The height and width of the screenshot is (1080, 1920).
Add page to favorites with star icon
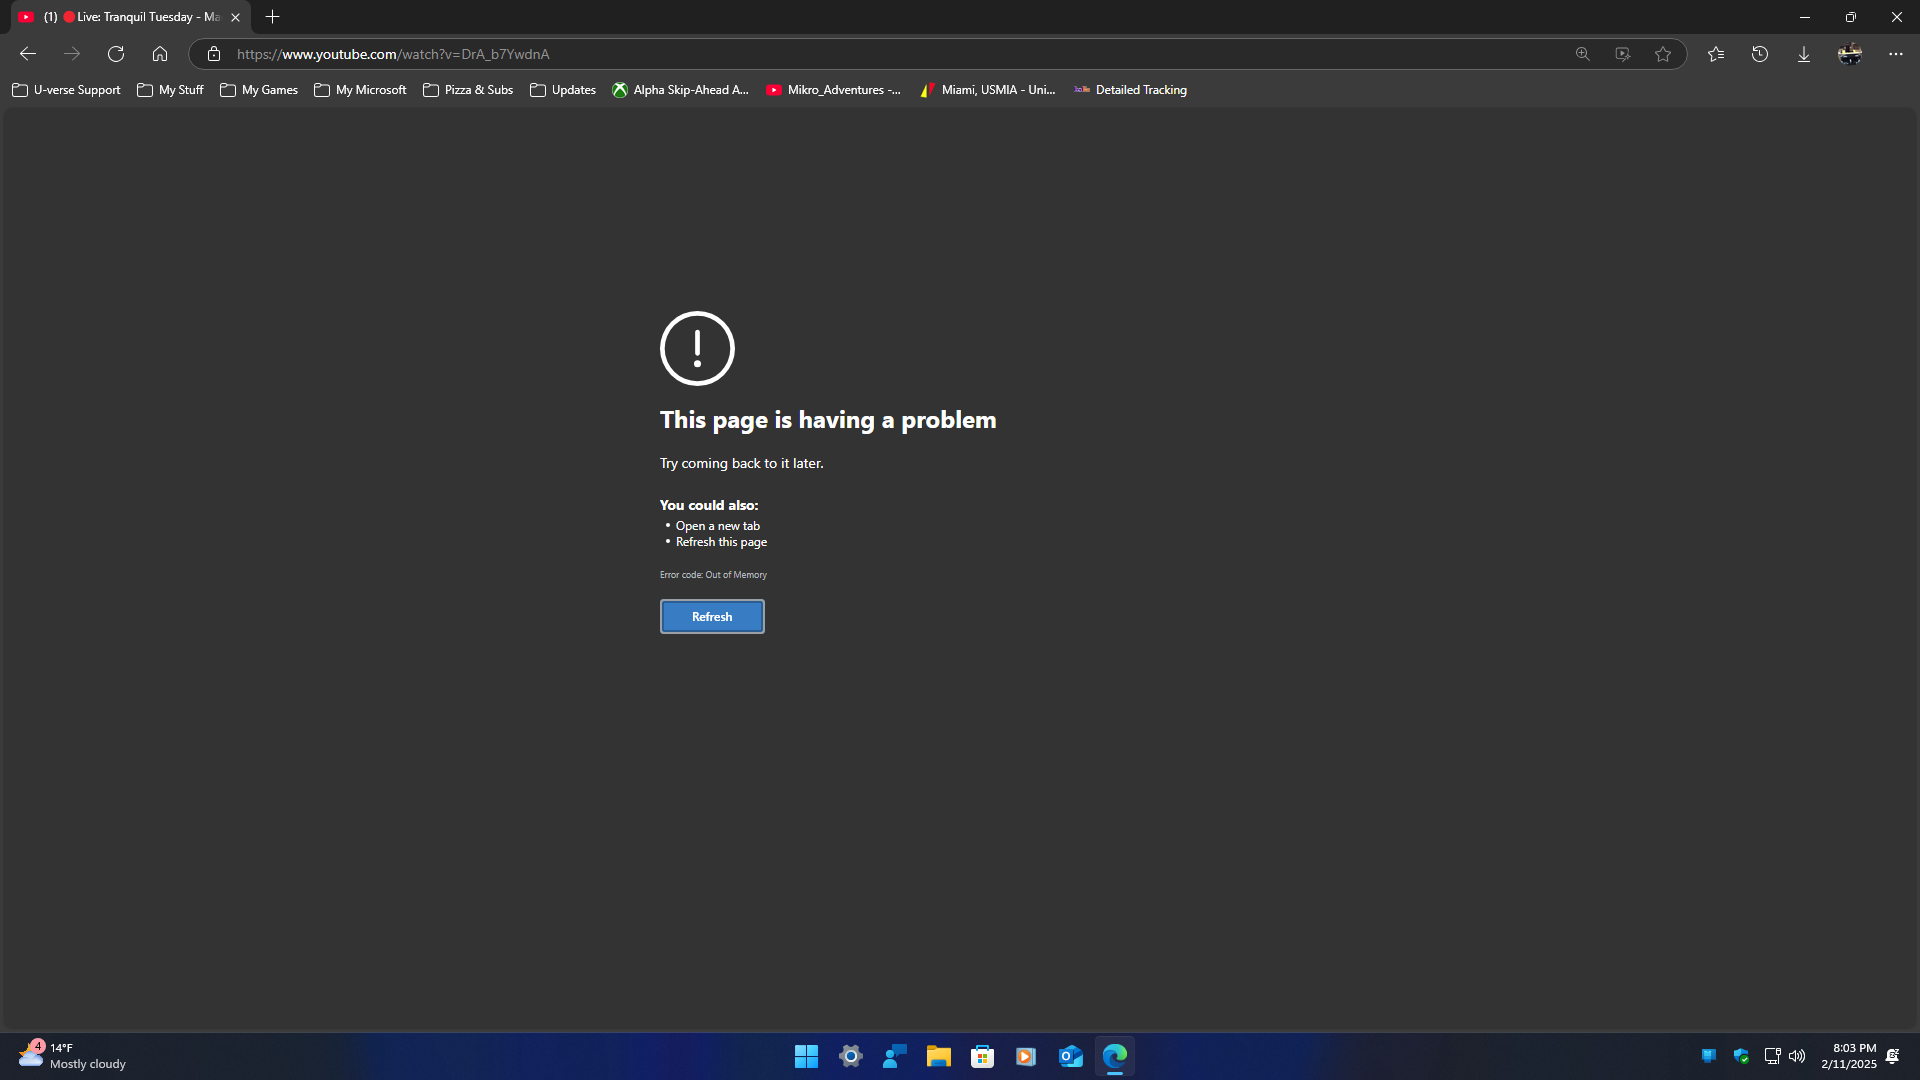[x=1662, y=54]
